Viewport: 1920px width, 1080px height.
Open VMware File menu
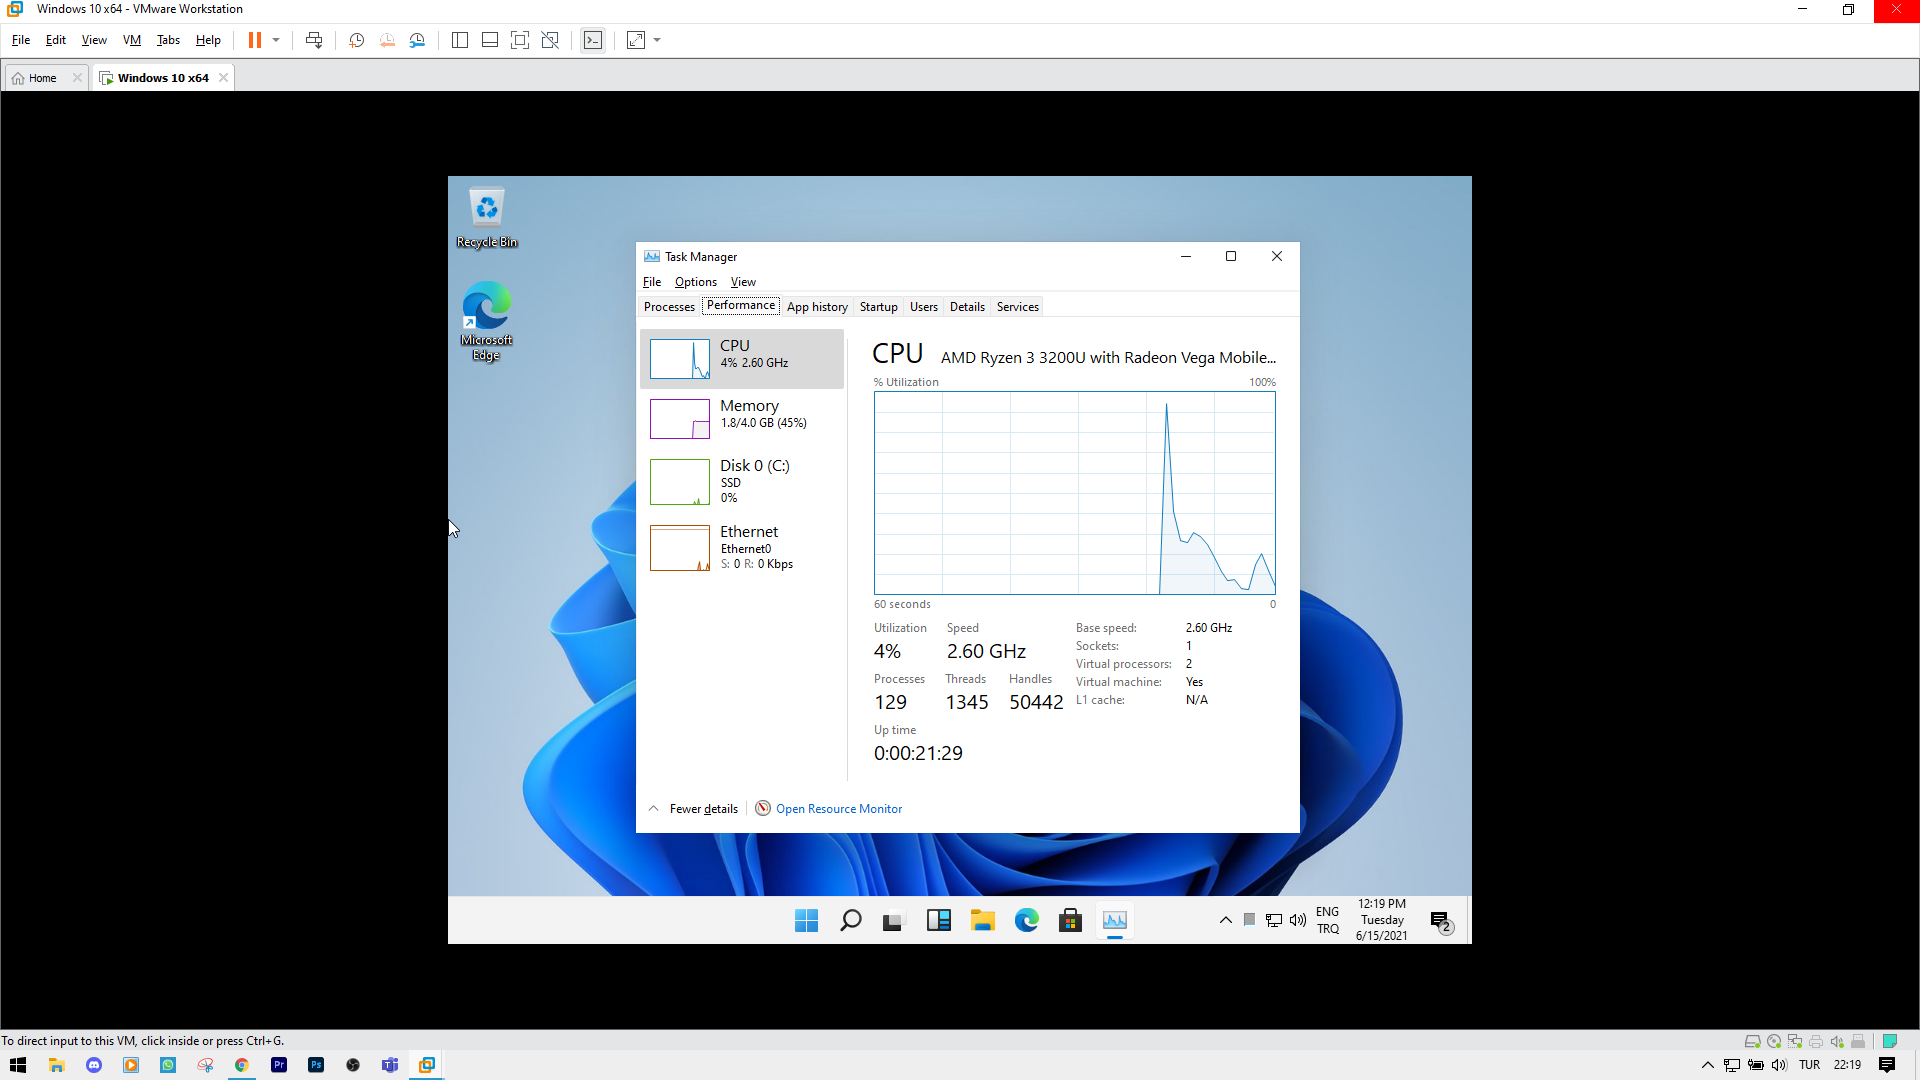point(21,40)
